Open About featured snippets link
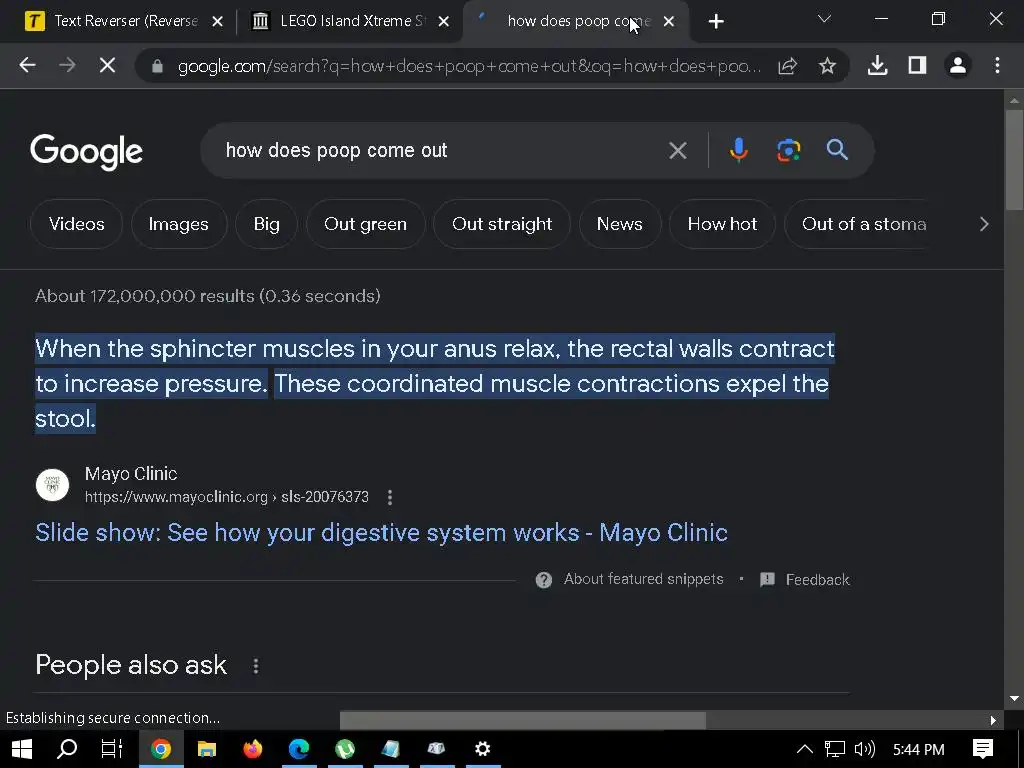The width and height of the screenshot is (1024, 768). 643,579
